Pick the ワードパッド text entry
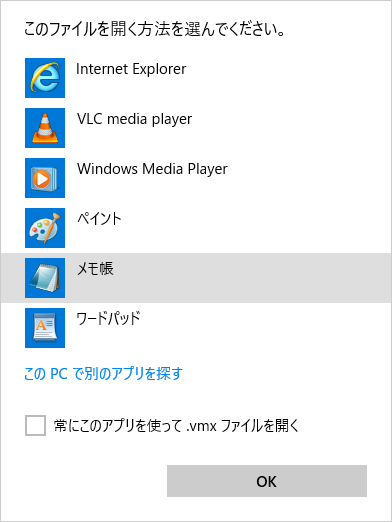 pyautogui.click(x=109, y=319)
